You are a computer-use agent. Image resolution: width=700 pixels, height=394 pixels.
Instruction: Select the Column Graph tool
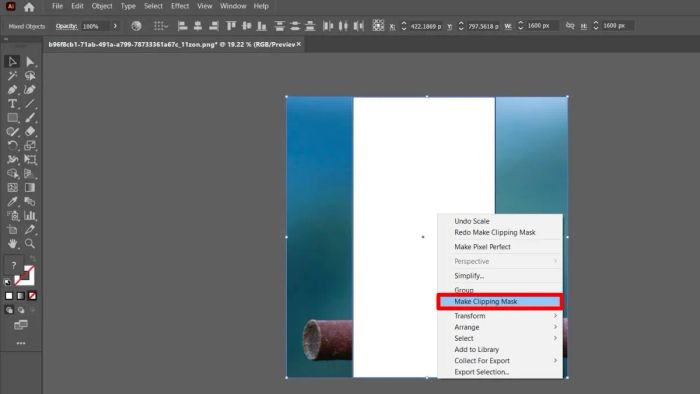coord(30,216)
